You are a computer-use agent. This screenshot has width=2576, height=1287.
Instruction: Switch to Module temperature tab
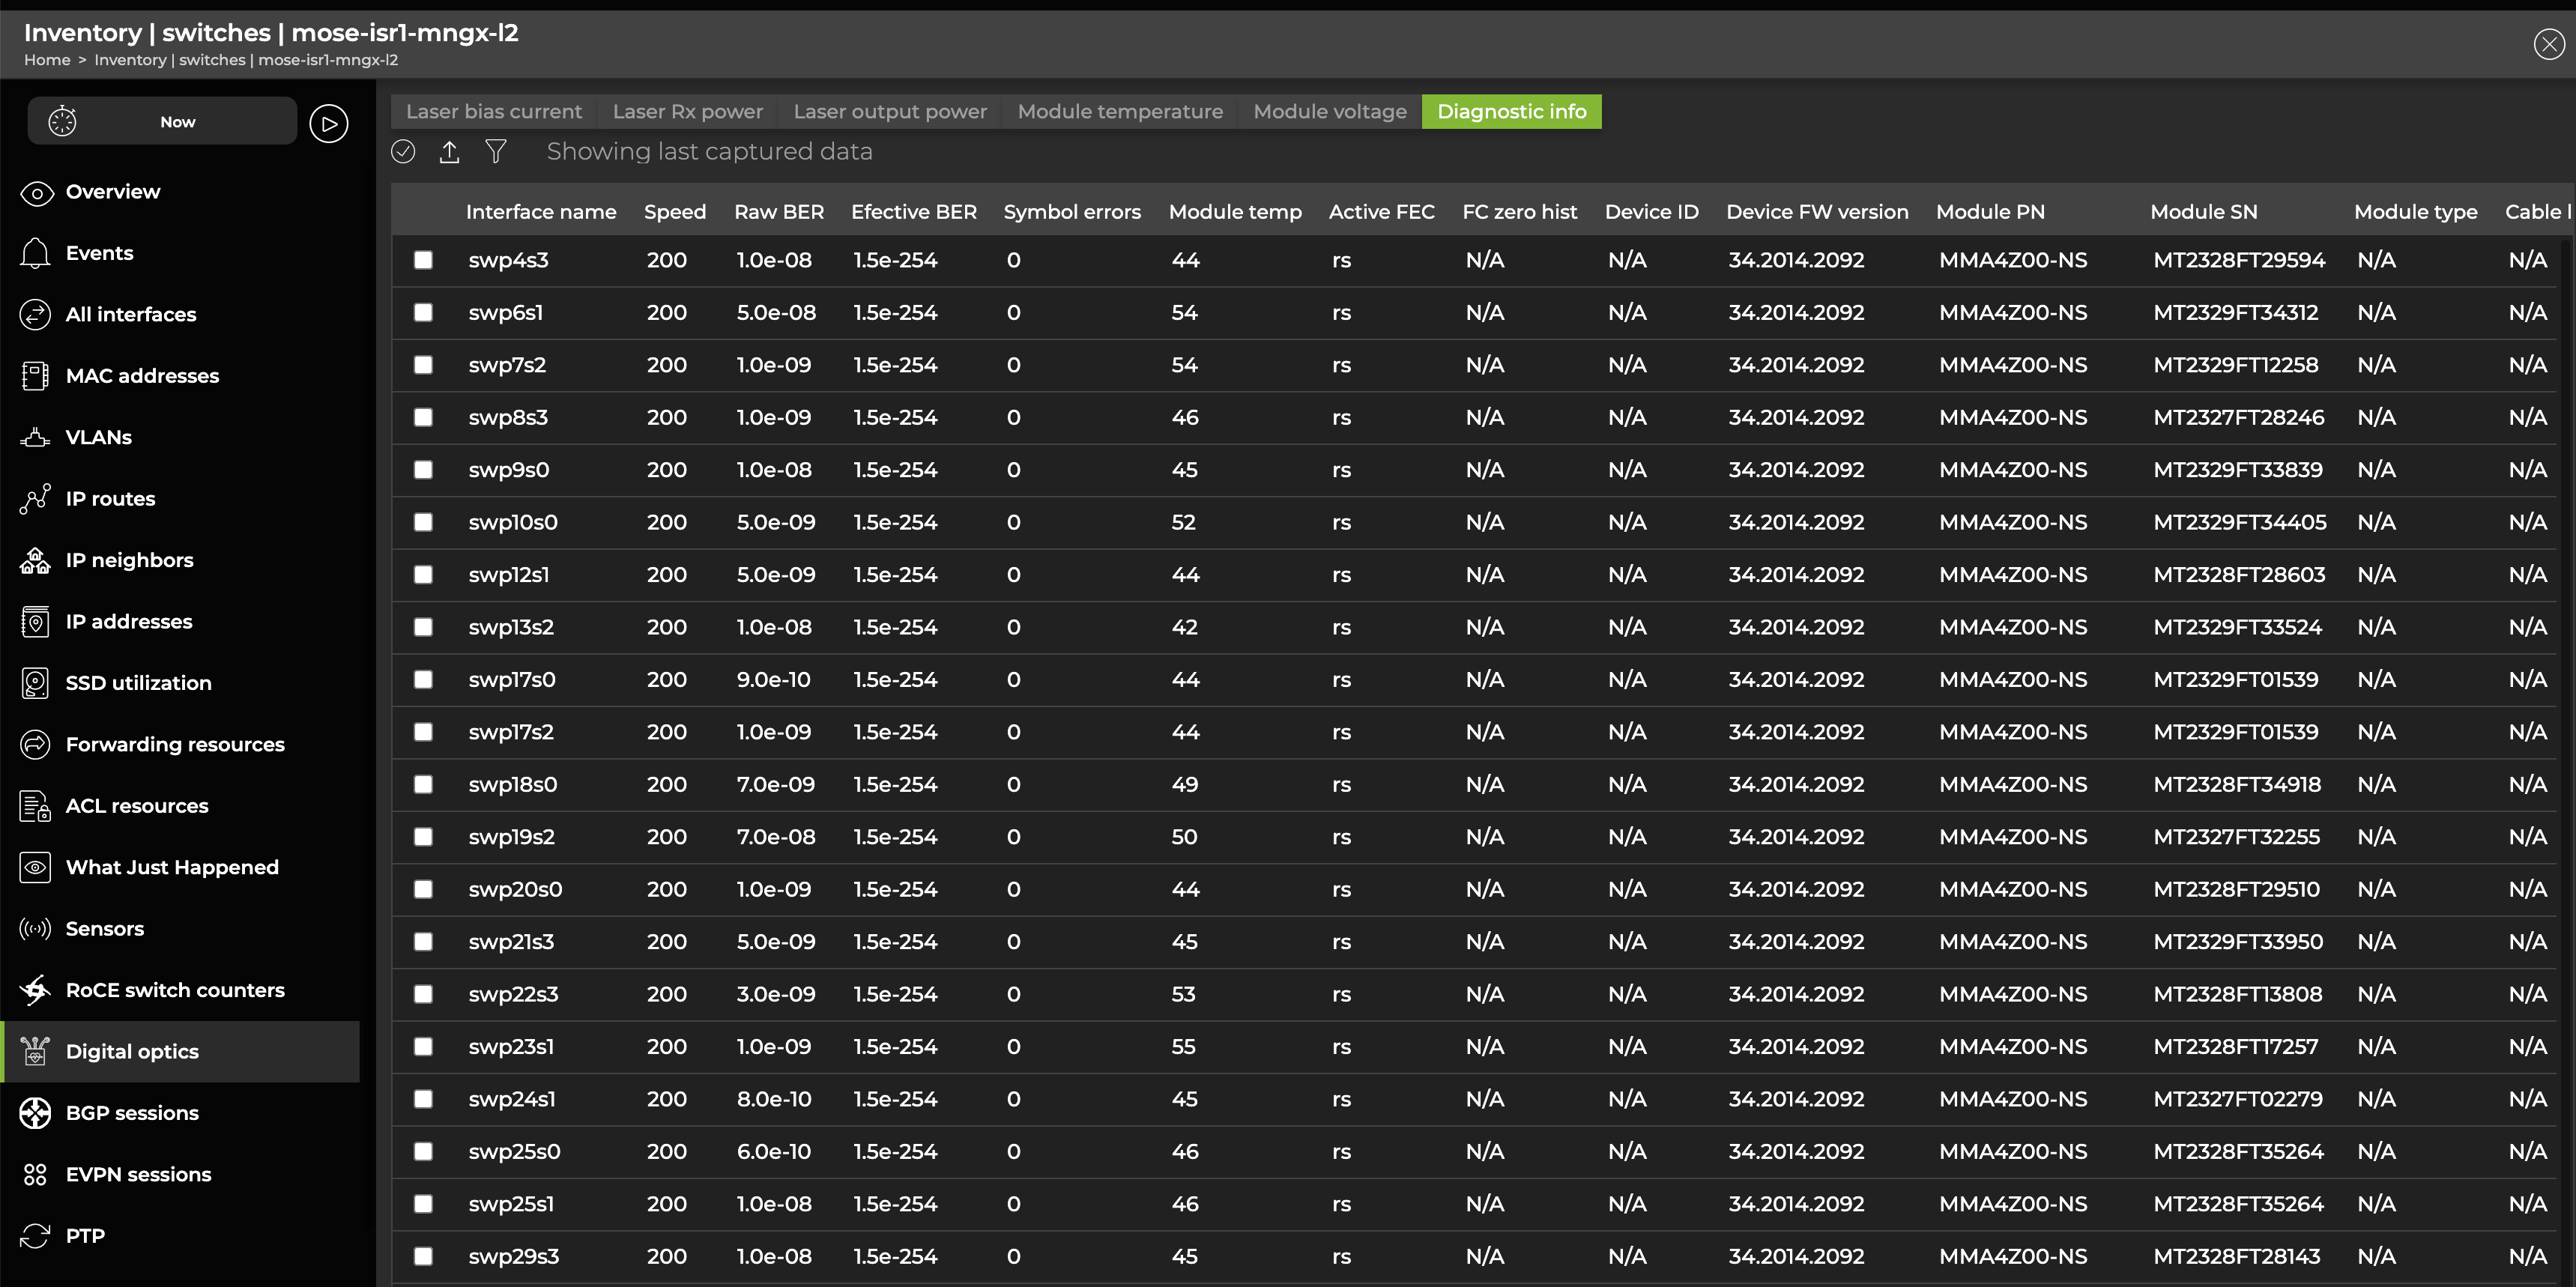(x=1119, y=112)
